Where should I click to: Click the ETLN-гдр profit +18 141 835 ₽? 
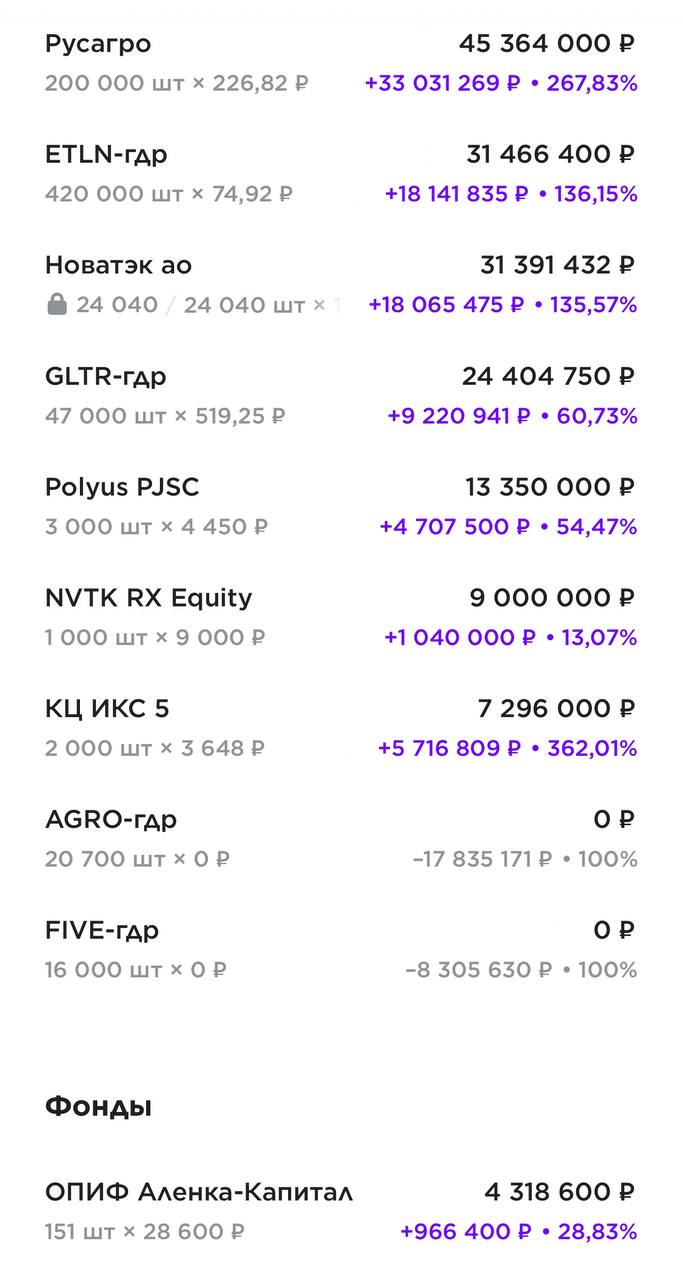click(456, 194)
